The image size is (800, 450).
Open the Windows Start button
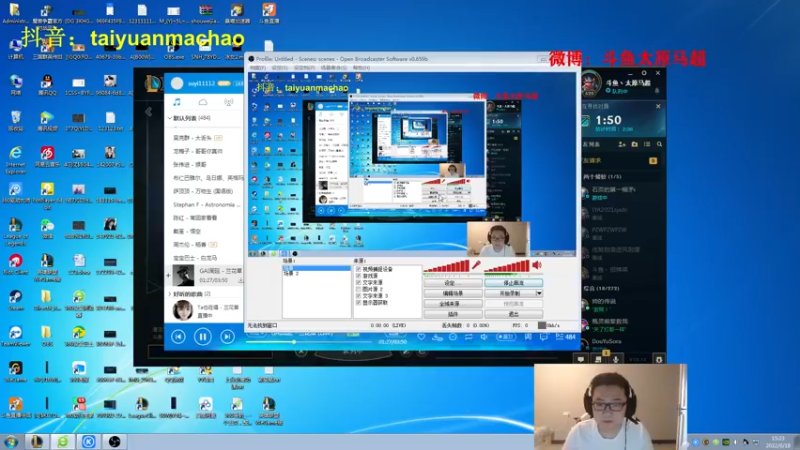click(11, 441)
